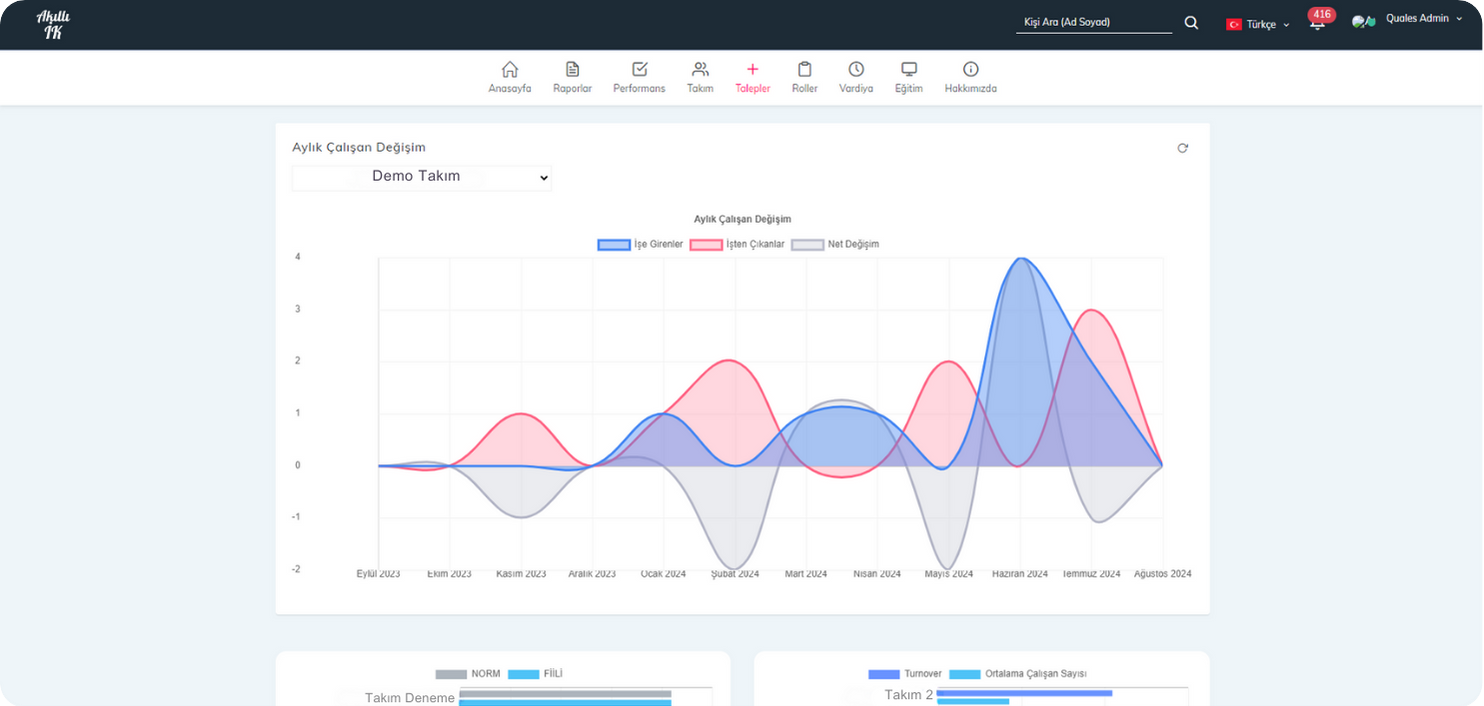Screen dimensions: 1484x706
Task: Go to the Raporlar menu label
Action: (572, 89)
